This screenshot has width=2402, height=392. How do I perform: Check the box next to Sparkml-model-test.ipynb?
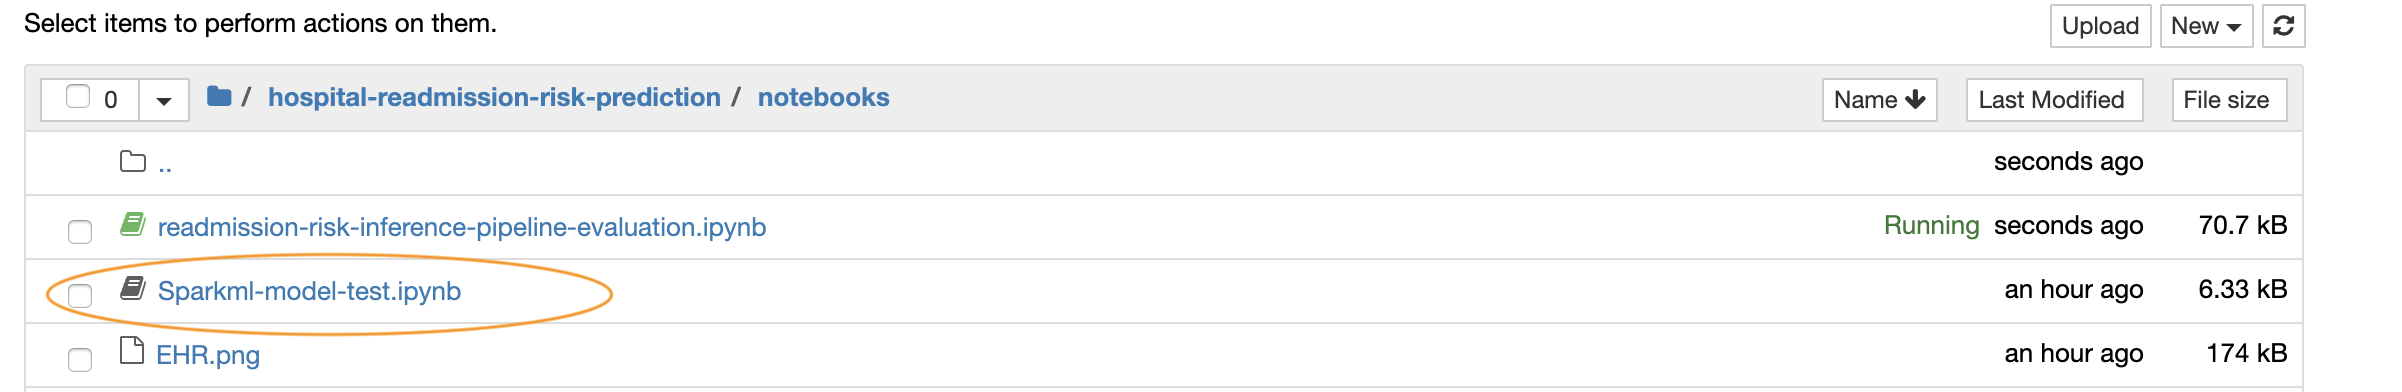click(x=80, y=296)
